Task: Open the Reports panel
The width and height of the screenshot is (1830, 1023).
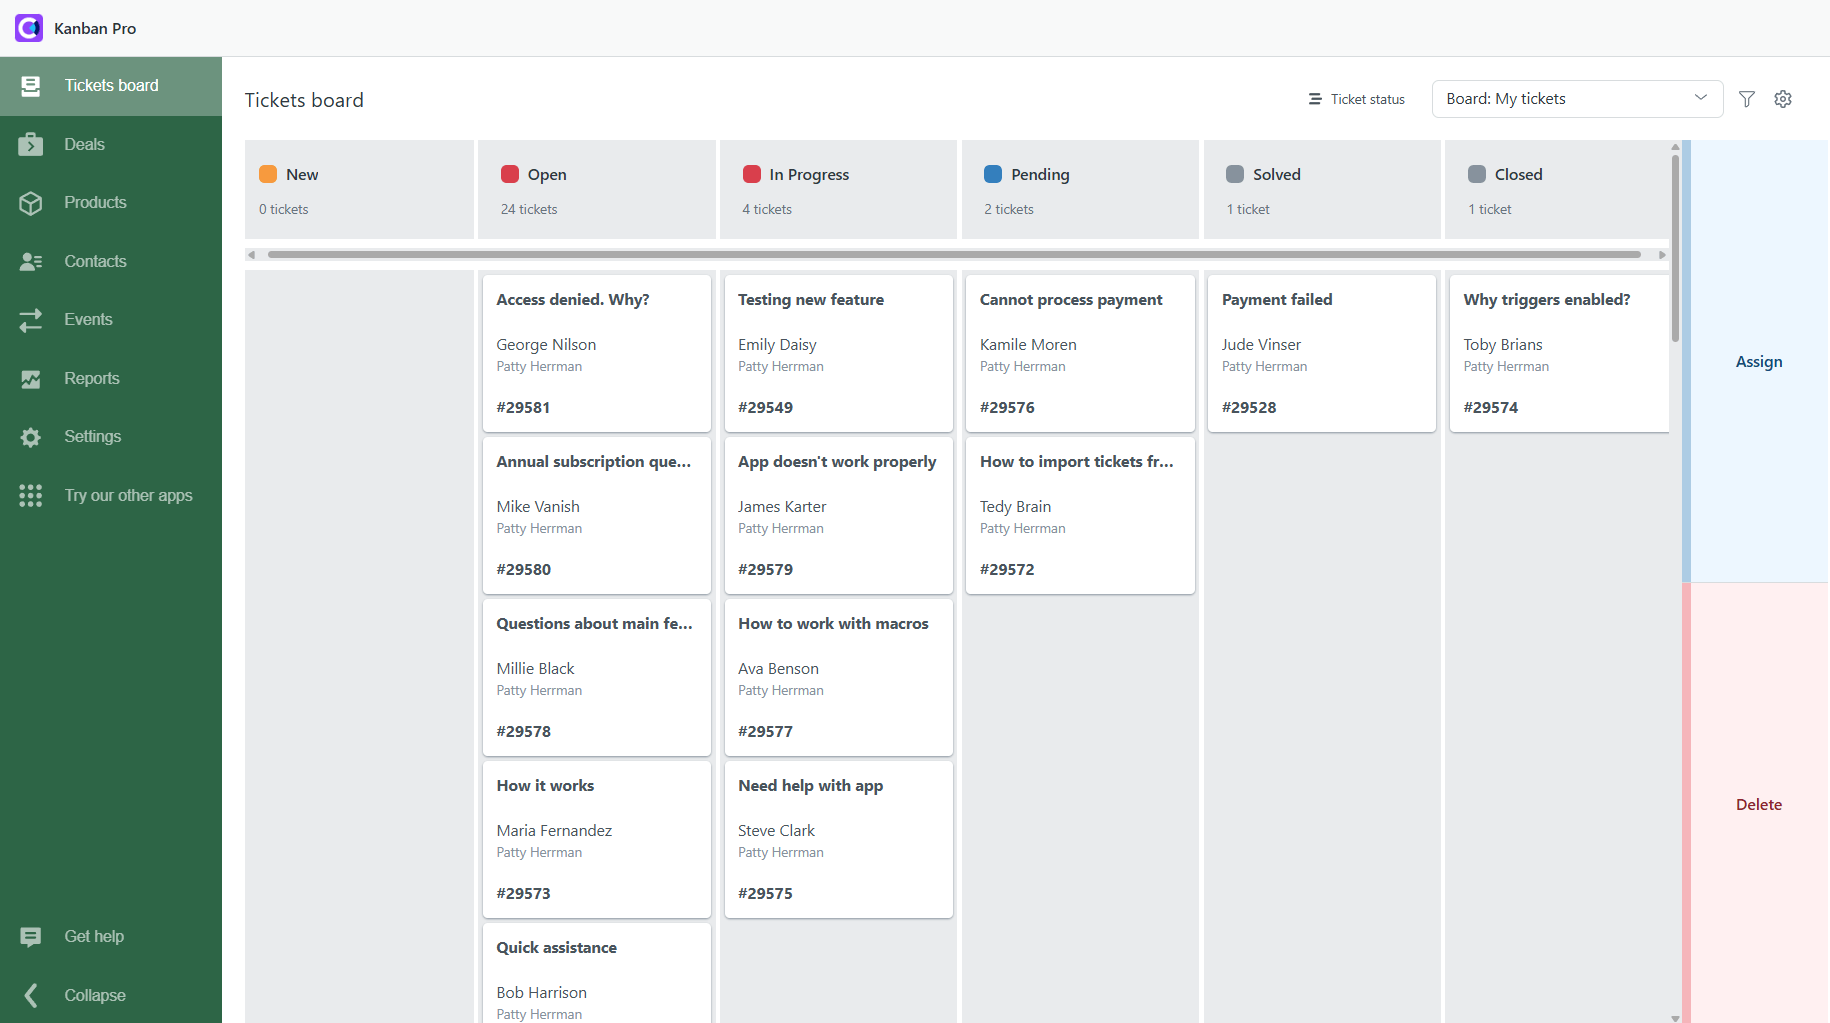Action: 91,378
